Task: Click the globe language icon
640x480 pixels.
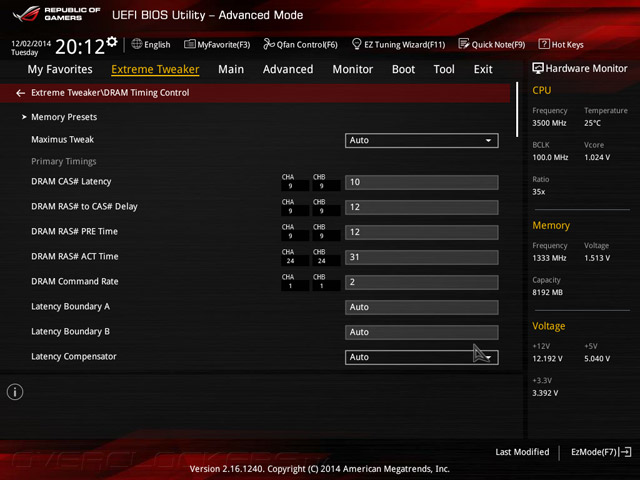Action: [137, 44]
